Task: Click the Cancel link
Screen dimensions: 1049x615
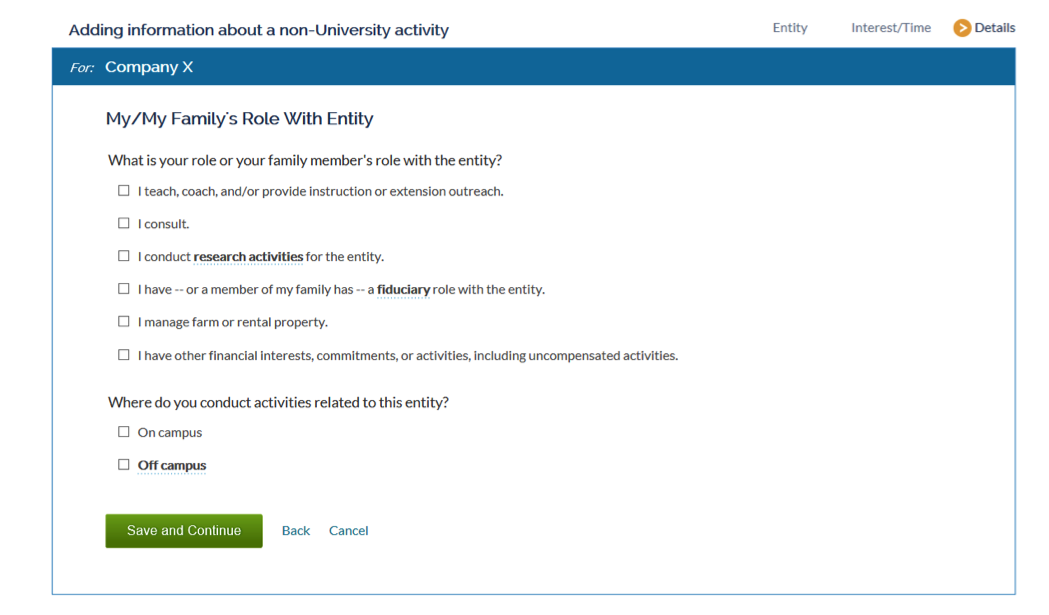Action: [349, 531]
